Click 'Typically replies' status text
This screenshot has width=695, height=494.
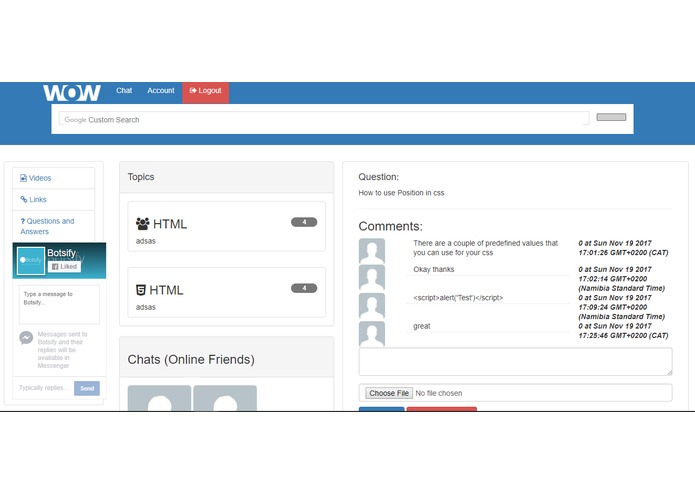click(x=43, y=388)
